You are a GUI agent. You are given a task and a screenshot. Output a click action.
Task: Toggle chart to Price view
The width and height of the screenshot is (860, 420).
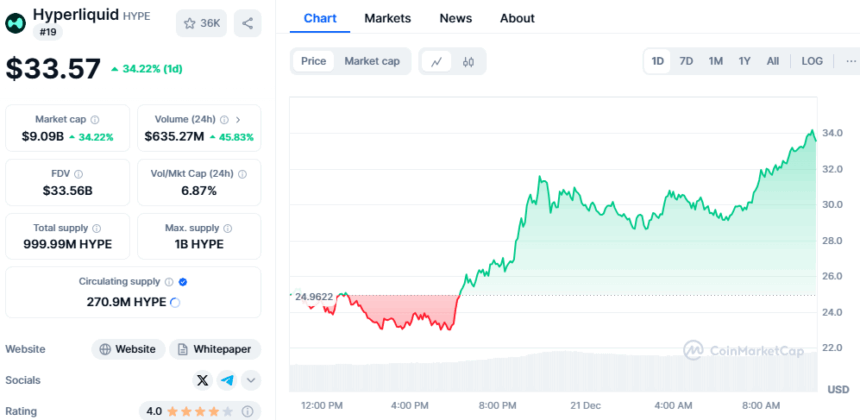pyautogui.click(x=314, y=61)
